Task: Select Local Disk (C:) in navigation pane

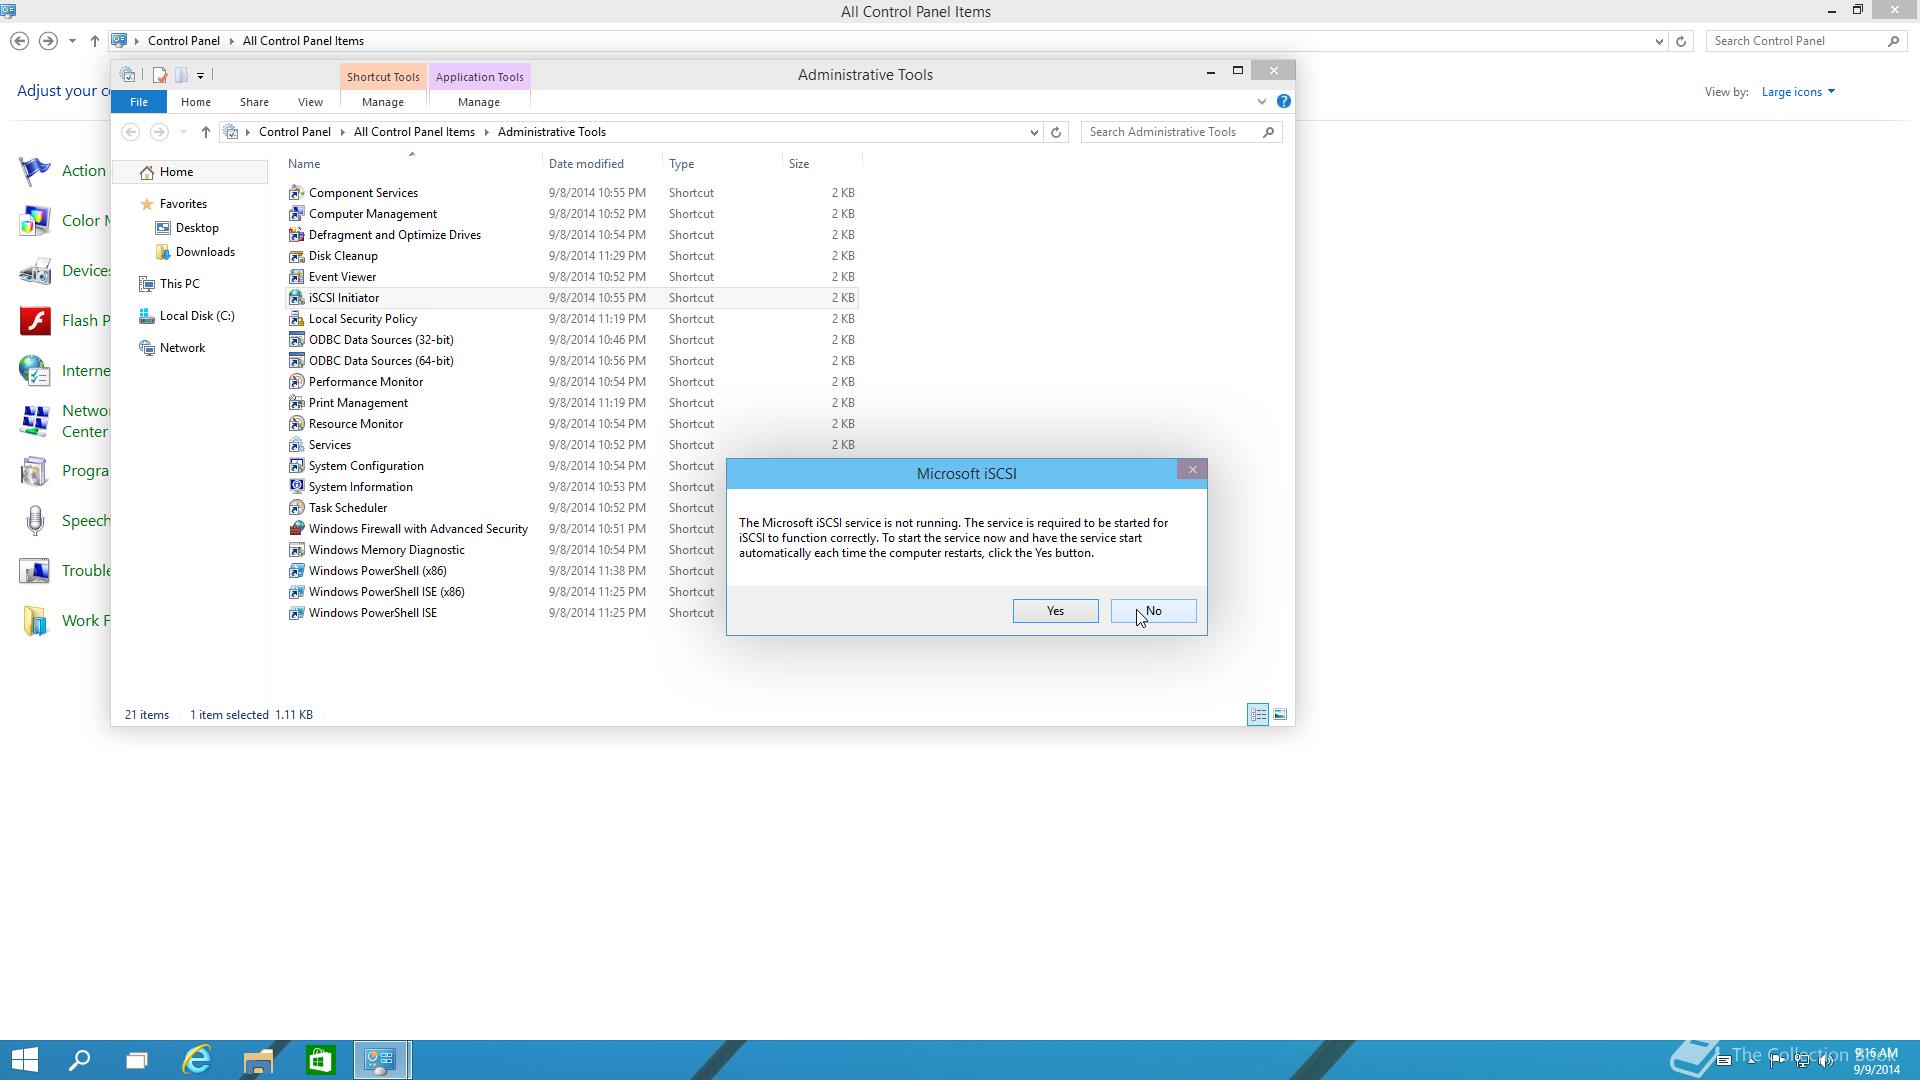Action: (x=197, y=316)
